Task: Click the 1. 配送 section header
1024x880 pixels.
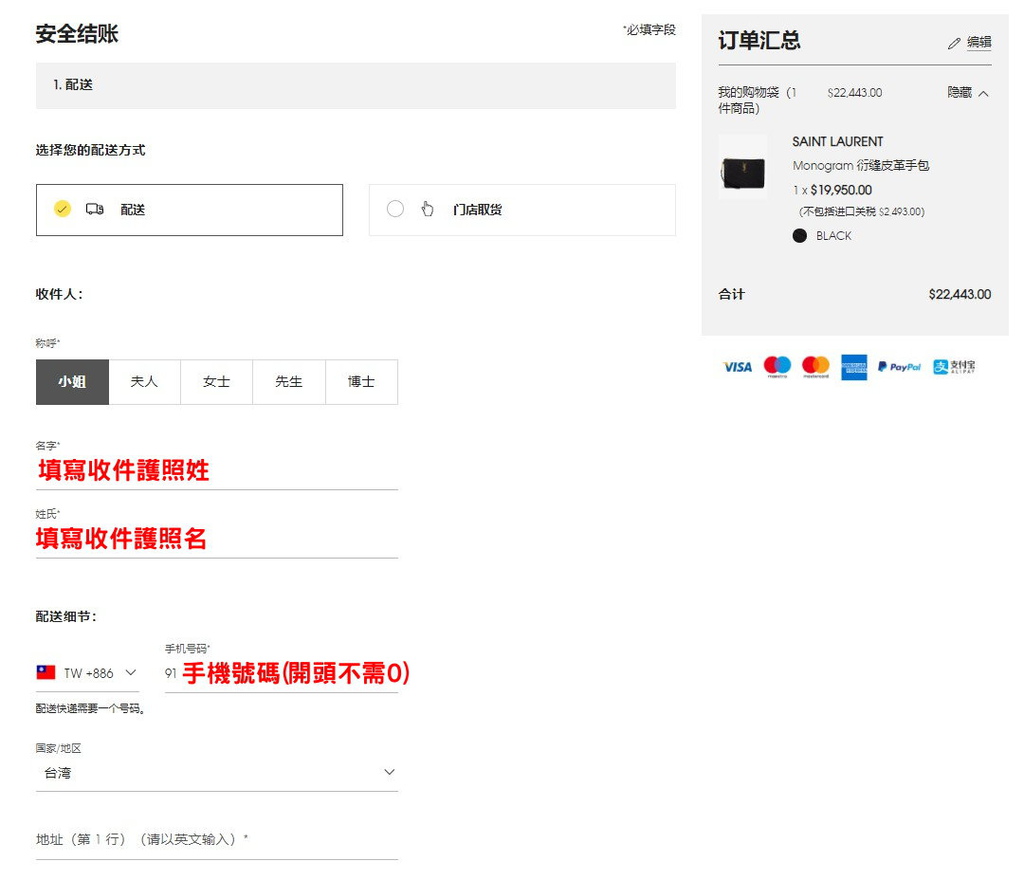Action: click(356, 86)
